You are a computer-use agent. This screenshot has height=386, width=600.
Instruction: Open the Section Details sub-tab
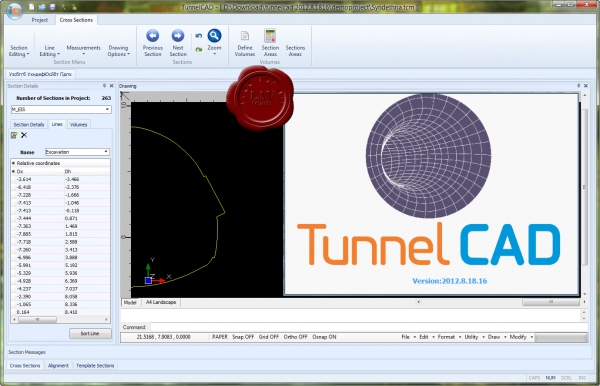click(x=29, y=125)
